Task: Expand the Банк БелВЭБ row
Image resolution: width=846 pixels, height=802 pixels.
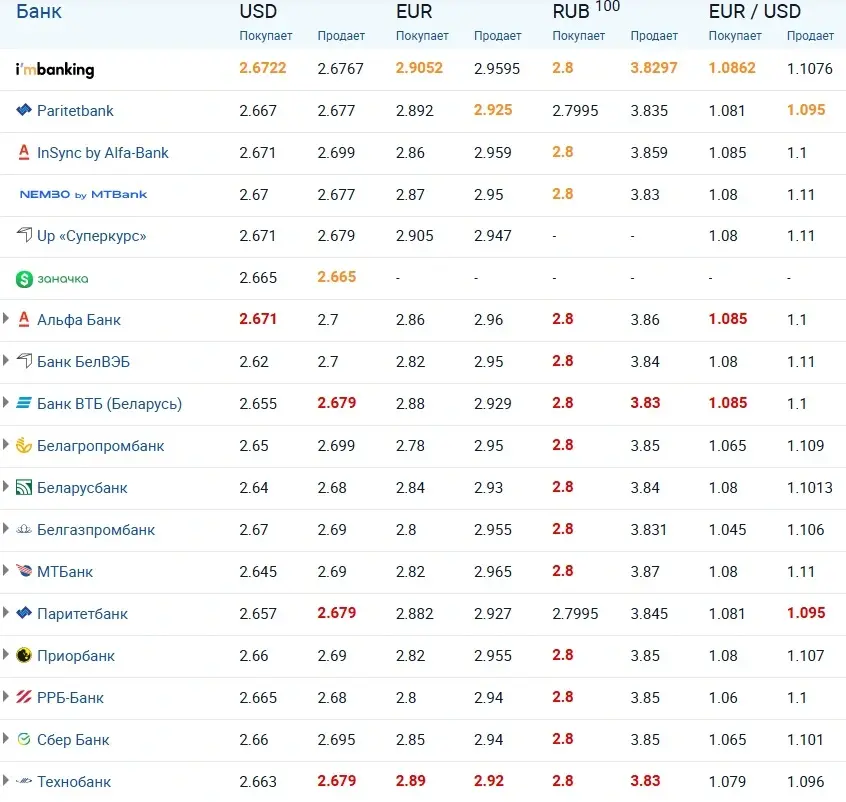Action: [x=5, y=360]
